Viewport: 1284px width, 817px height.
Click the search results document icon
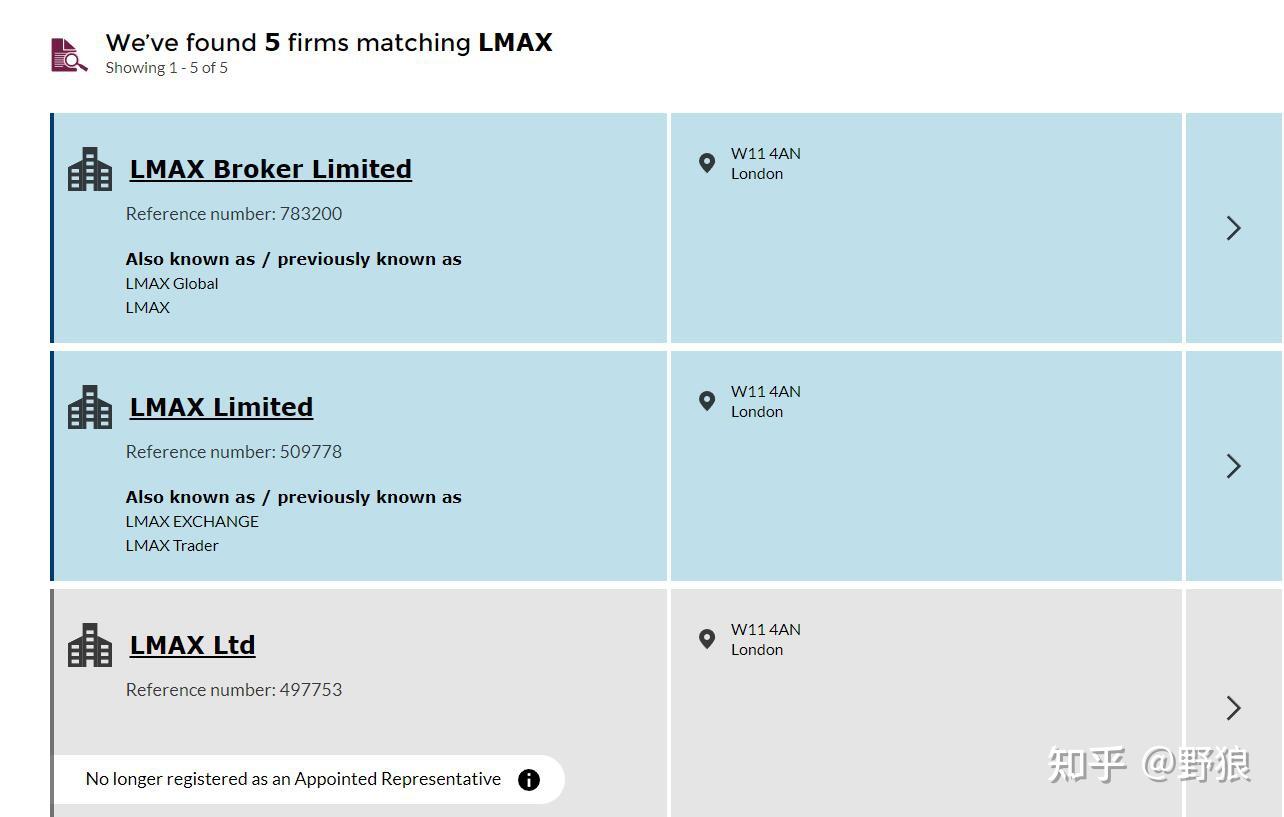tap(69, 54)
